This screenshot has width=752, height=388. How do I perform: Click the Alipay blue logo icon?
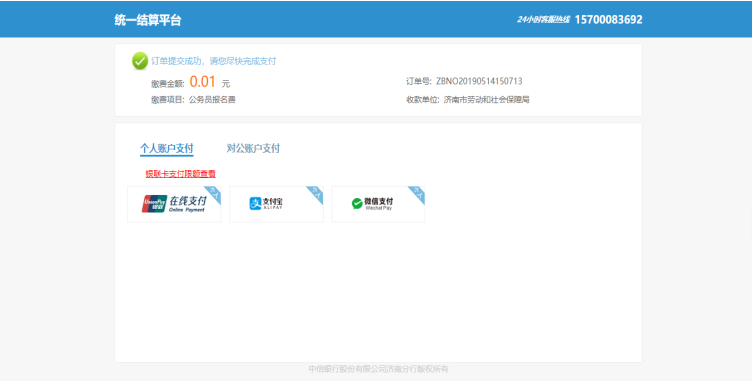pyautogui.click(x=255, y=204)
